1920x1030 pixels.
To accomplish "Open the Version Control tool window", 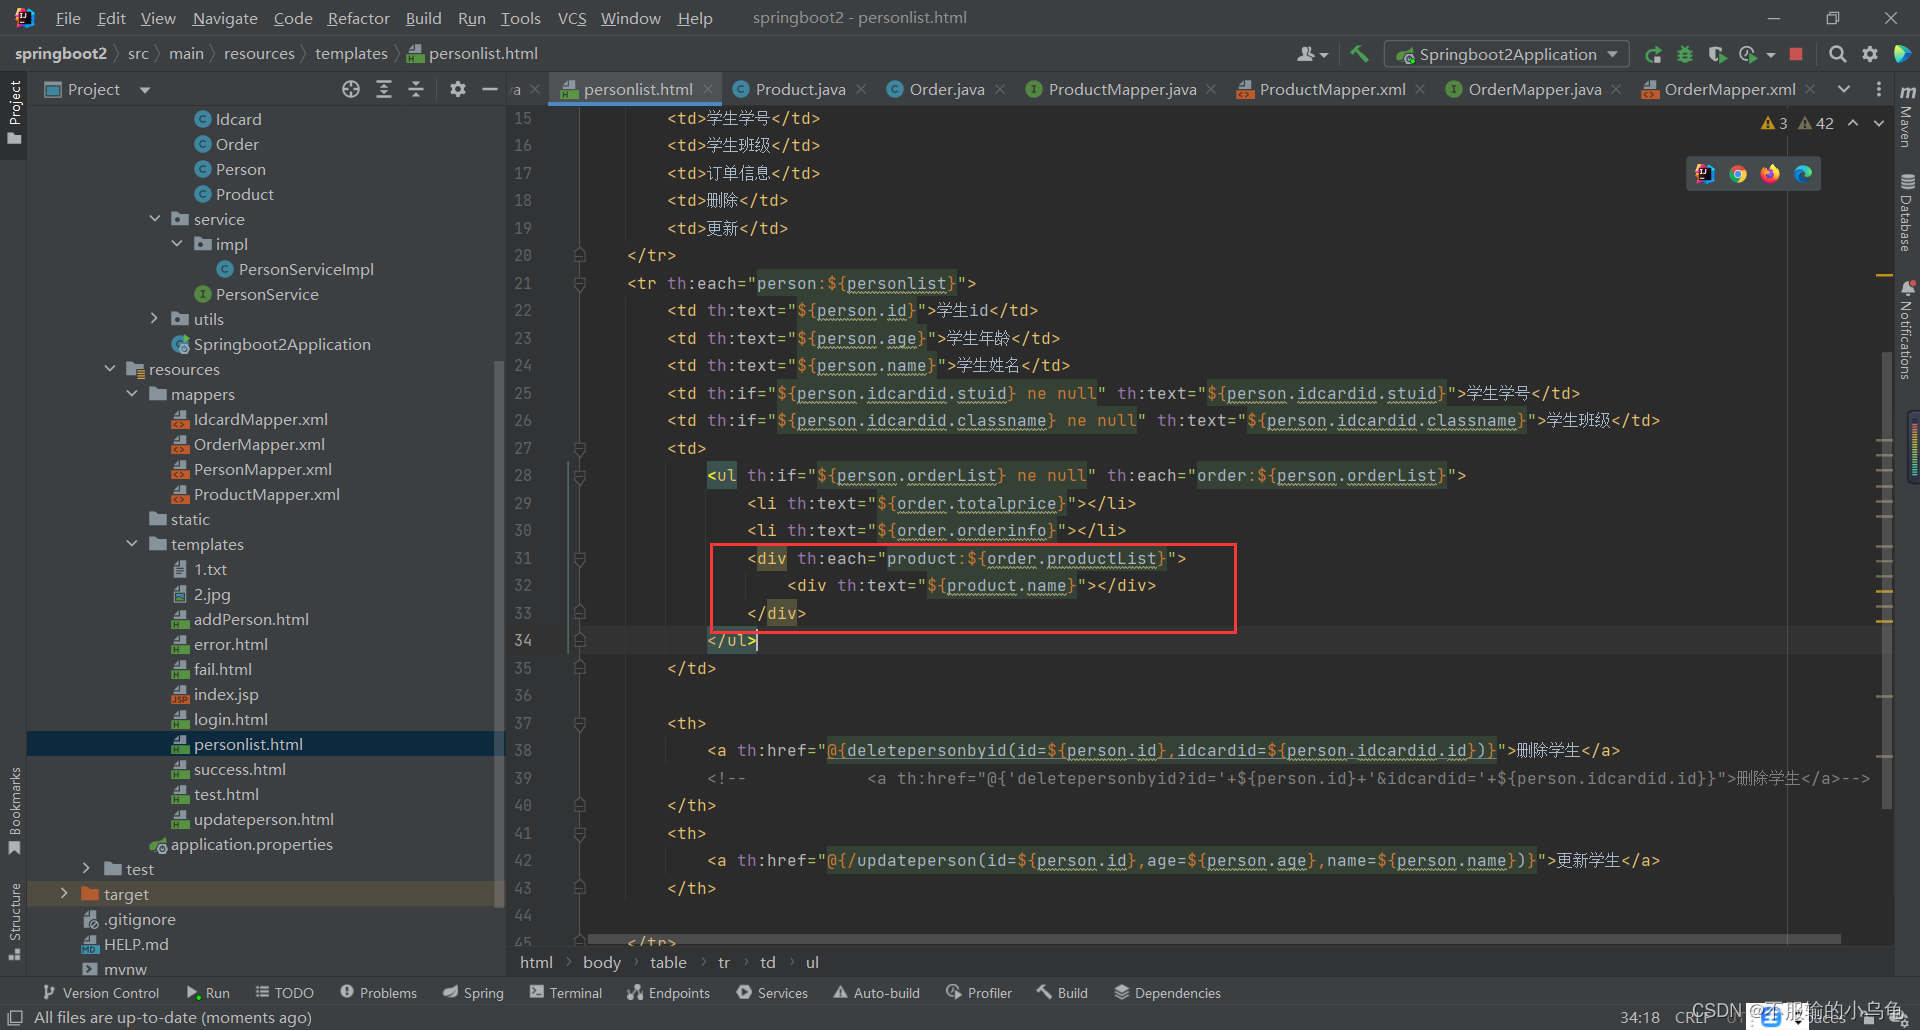I will click(x=101, y=993).
